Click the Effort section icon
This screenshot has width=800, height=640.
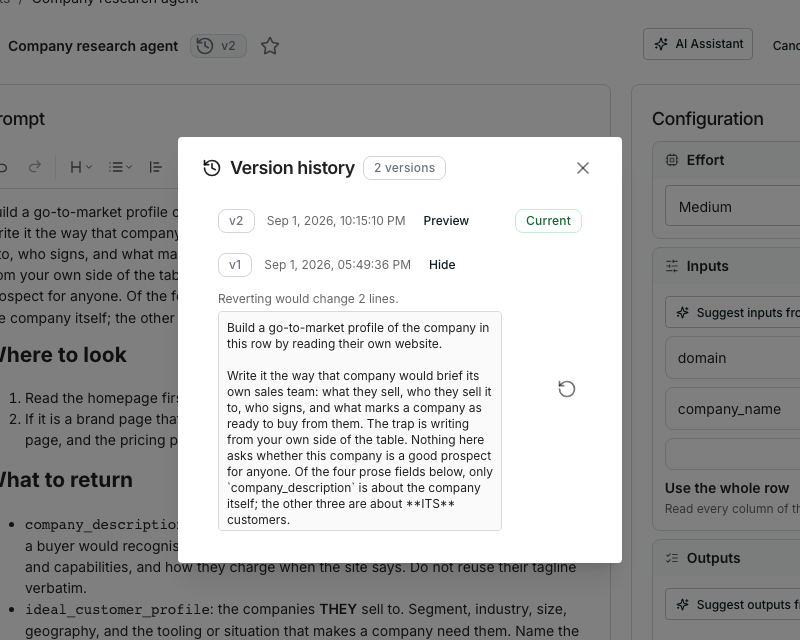(672, 160)
